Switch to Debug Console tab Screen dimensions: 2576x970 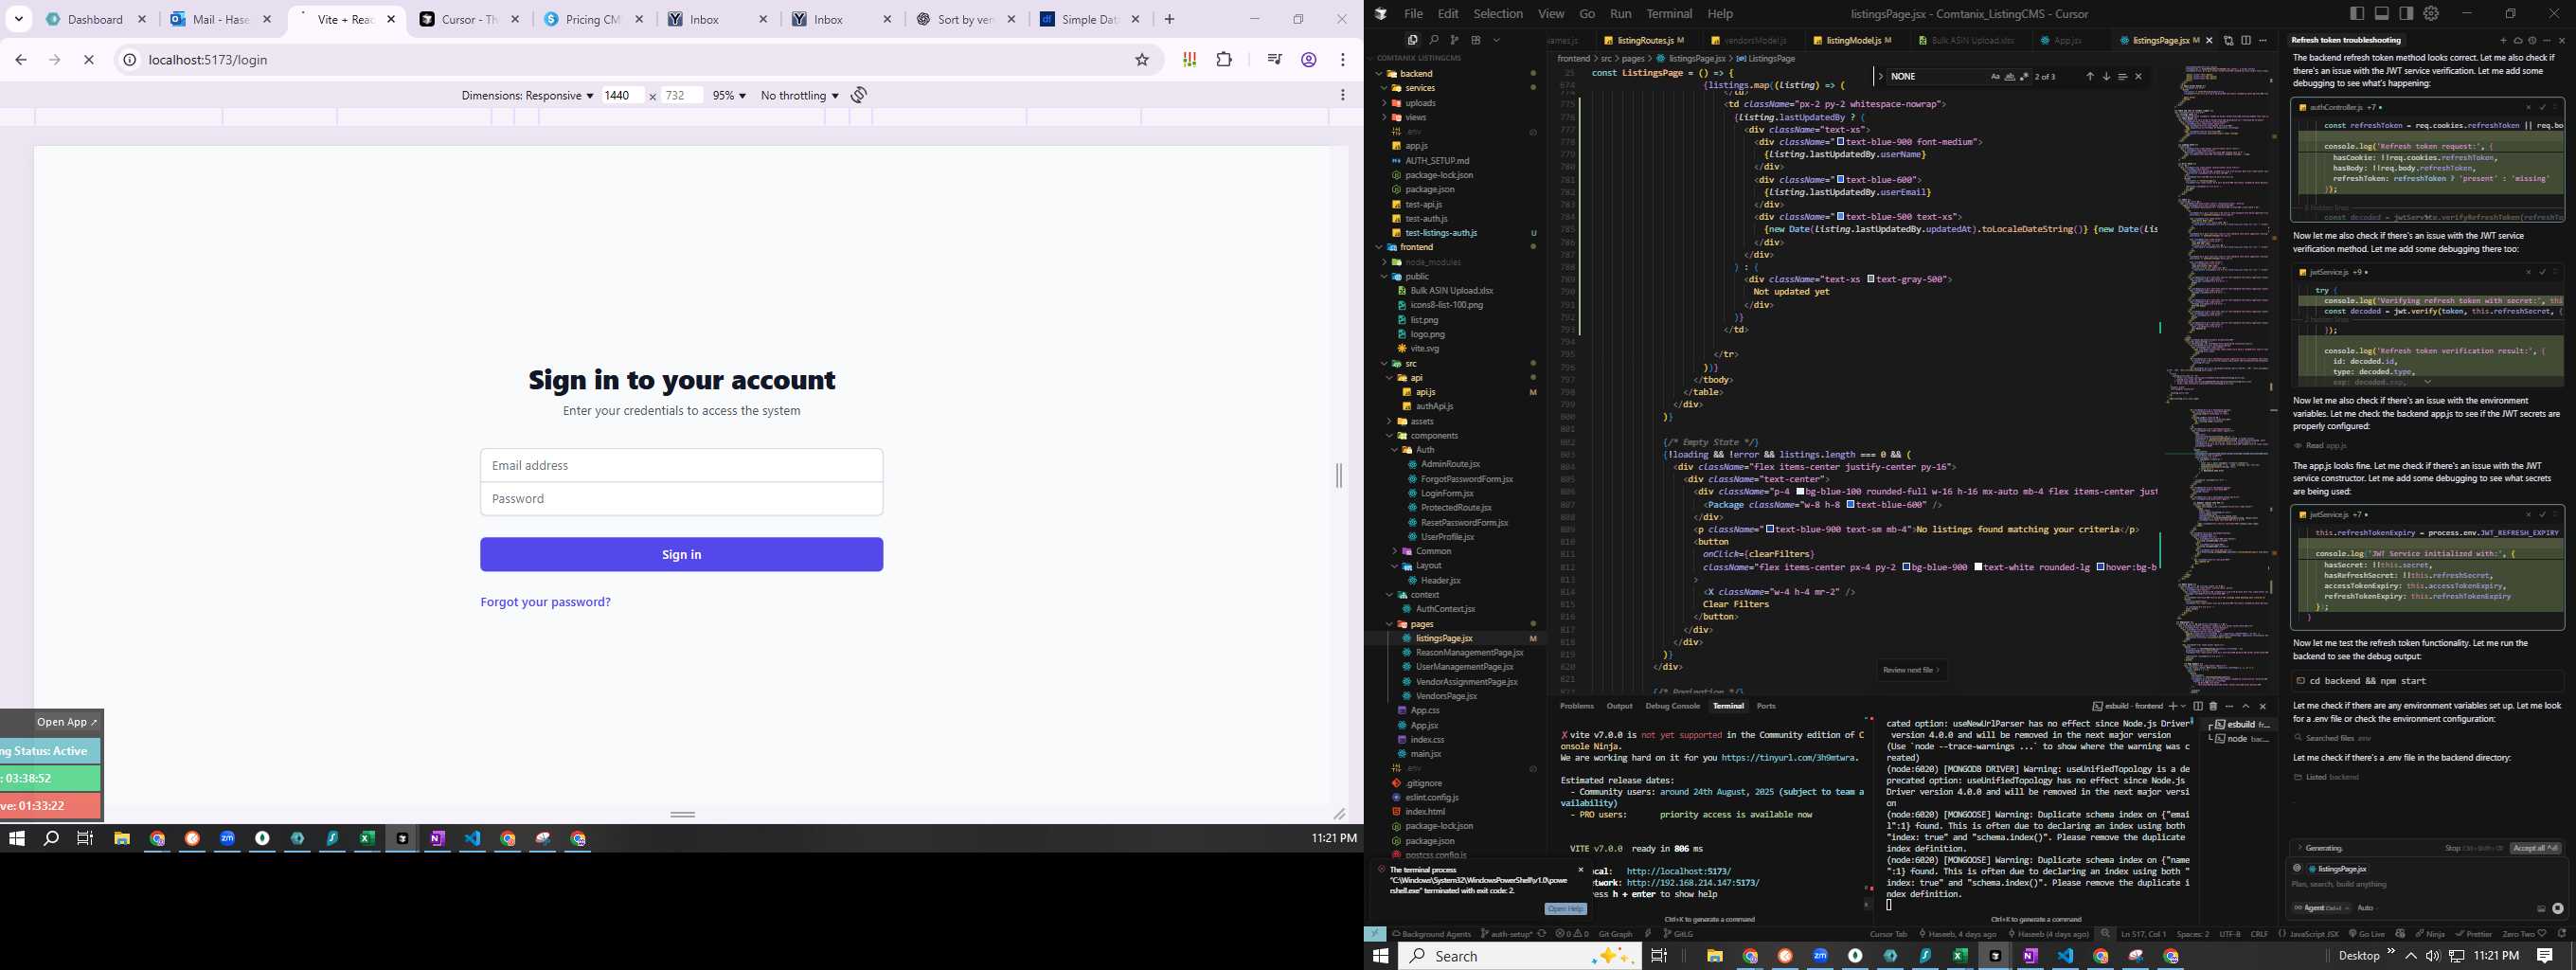[1672, 706]
